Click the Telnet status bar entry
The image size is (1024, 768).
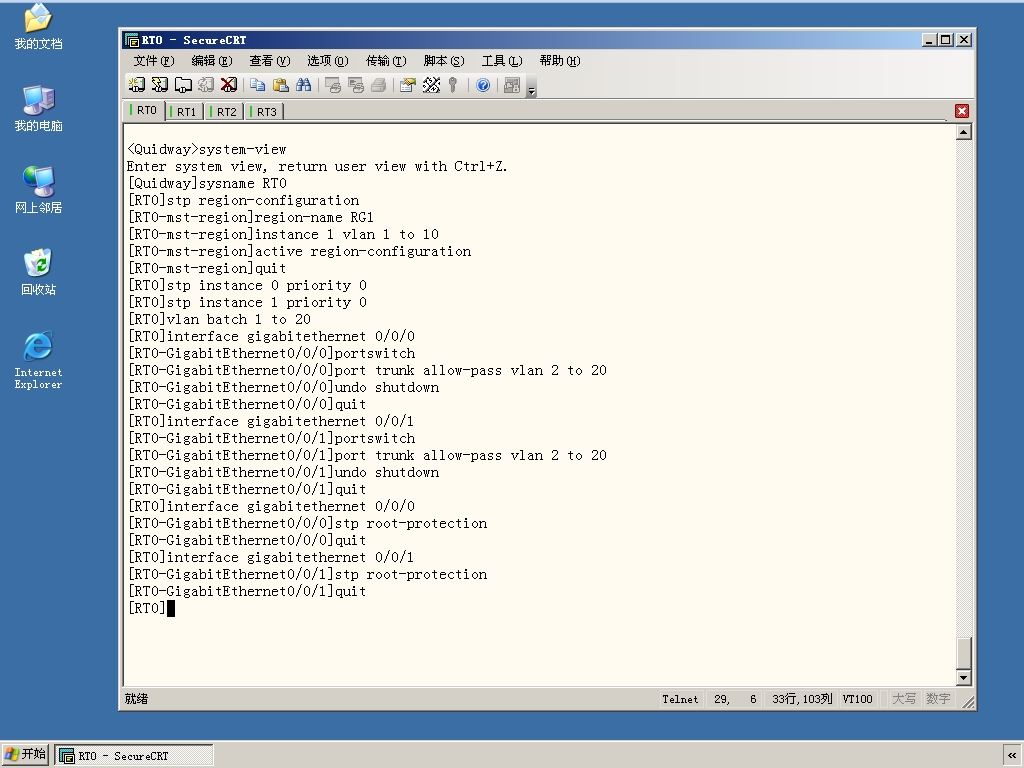pos(680,699)
